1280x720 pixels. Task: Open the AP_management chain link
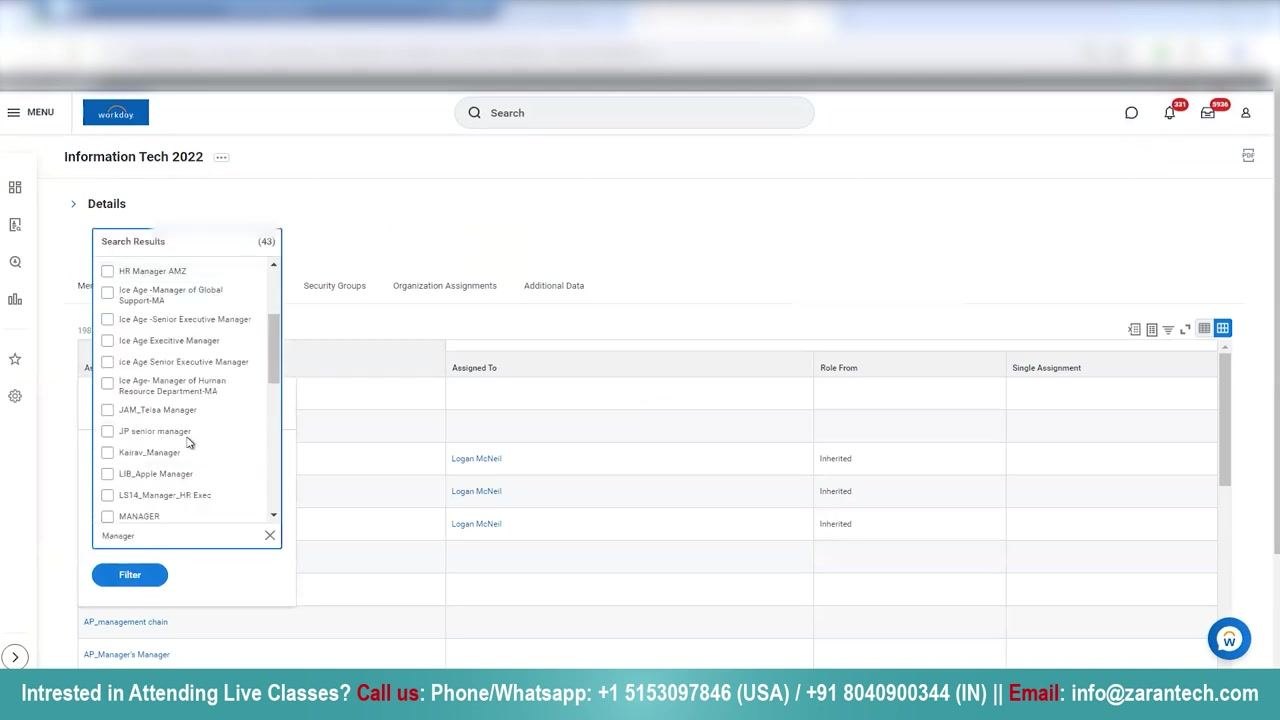click(x=126, y=622)
